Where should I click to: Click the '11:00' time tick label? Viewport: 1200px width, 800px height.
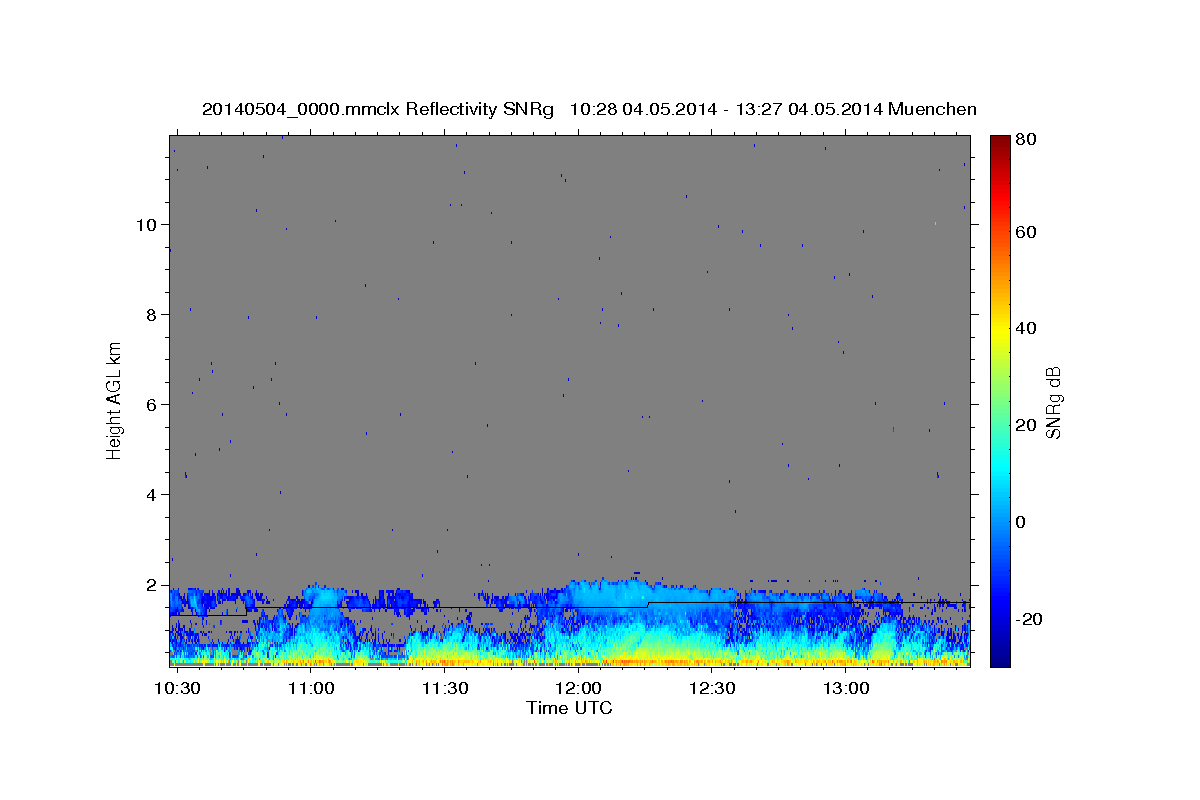tap(311, 688)
